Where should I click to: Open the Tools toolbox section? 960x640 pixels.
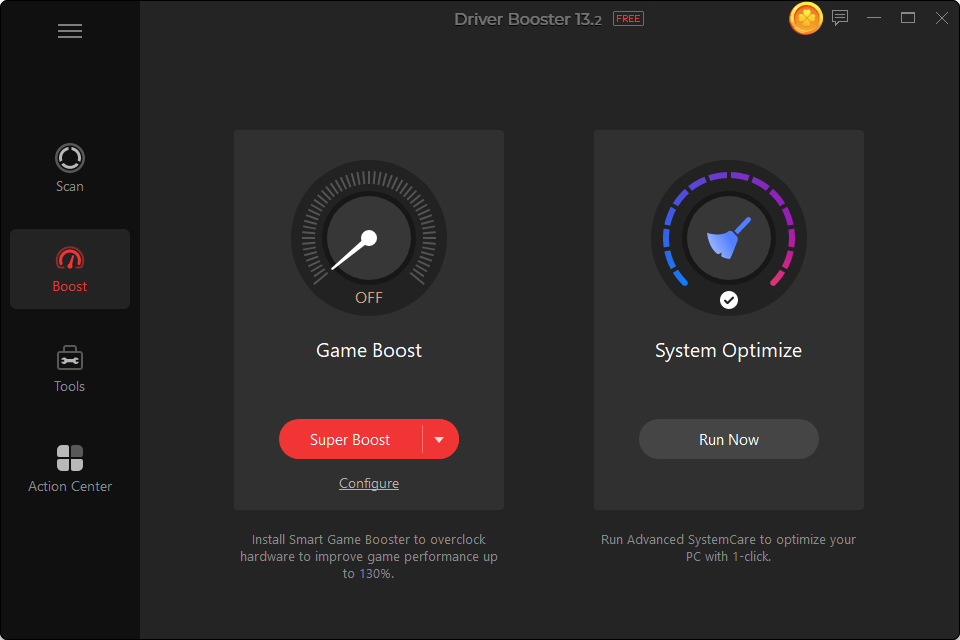tap(70, 368)
